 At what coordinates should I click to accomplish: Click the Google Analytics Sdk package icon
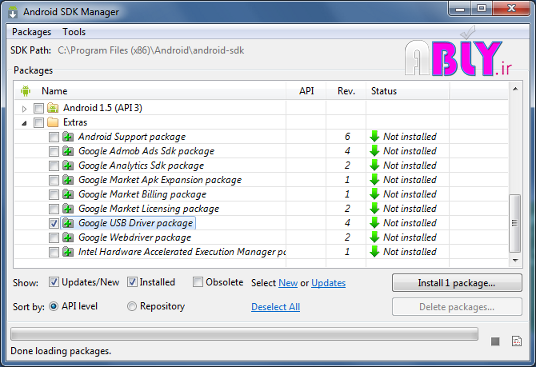click(x=68, y=165)
